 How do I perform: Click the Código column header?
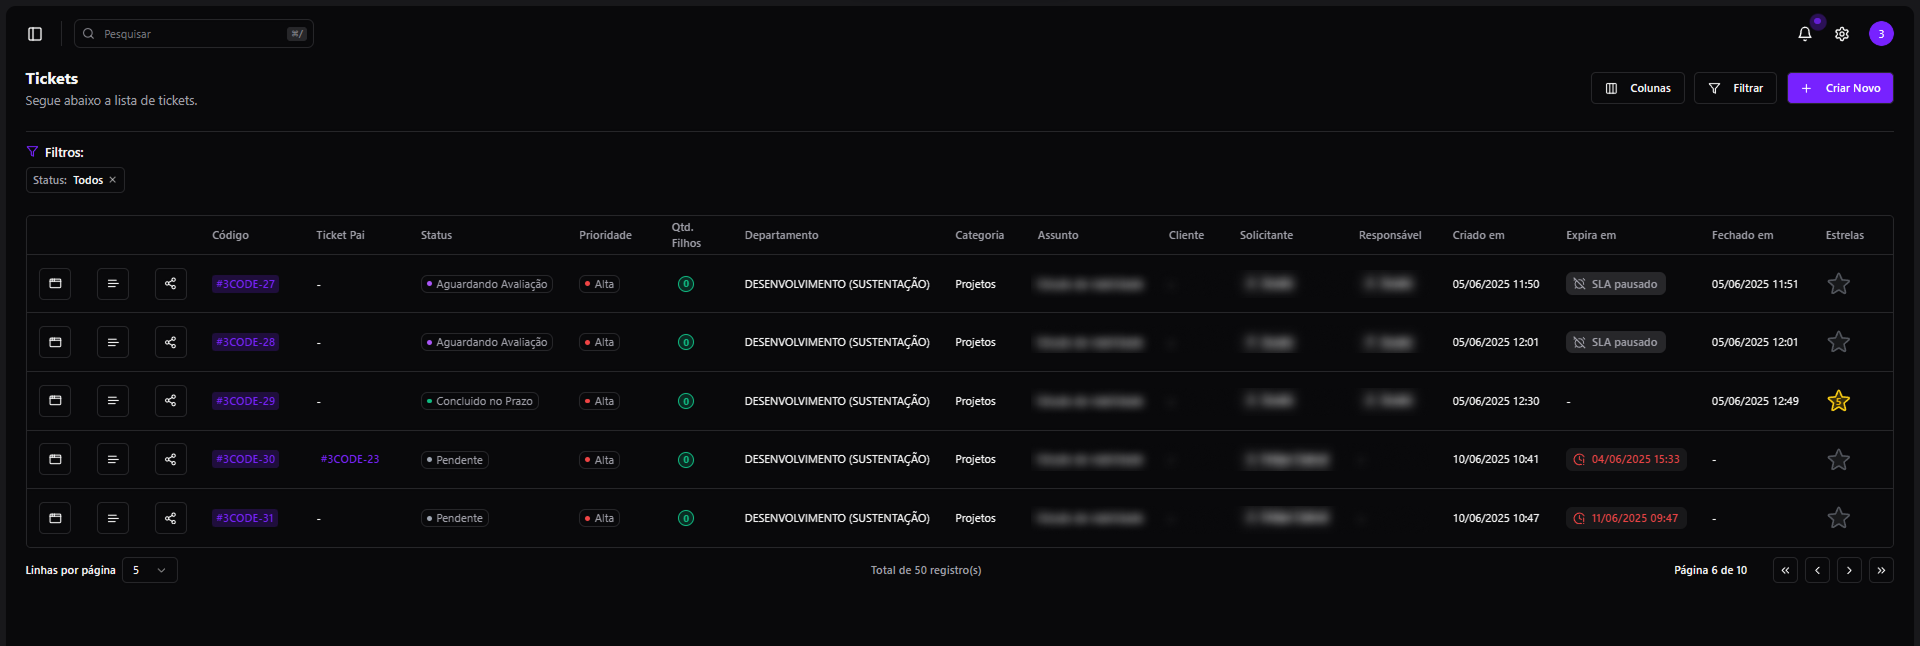[230, 235]
